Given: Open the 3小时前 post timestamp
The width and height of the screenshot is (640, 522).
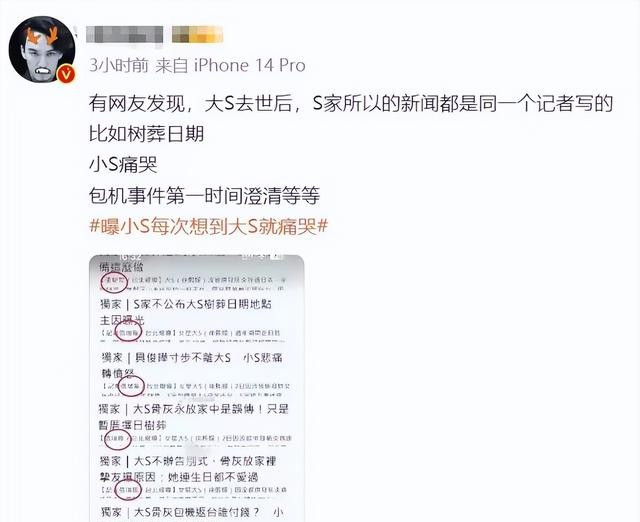Looking at the screenshot, I should click(119, 65).
